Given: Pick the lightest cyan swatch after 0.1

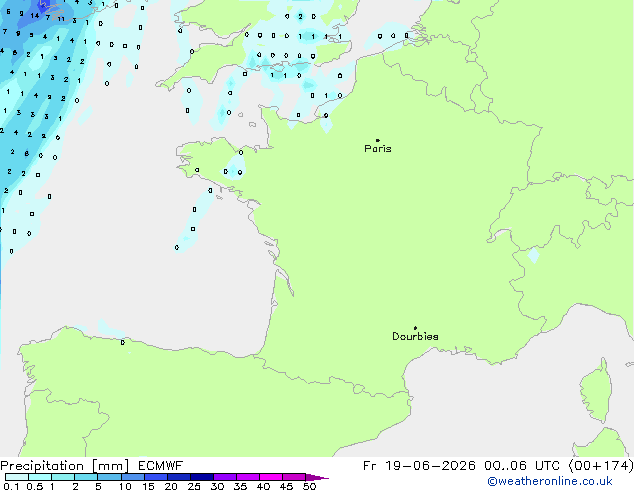Looking at the screenshot, I should (x=17, y=477).
